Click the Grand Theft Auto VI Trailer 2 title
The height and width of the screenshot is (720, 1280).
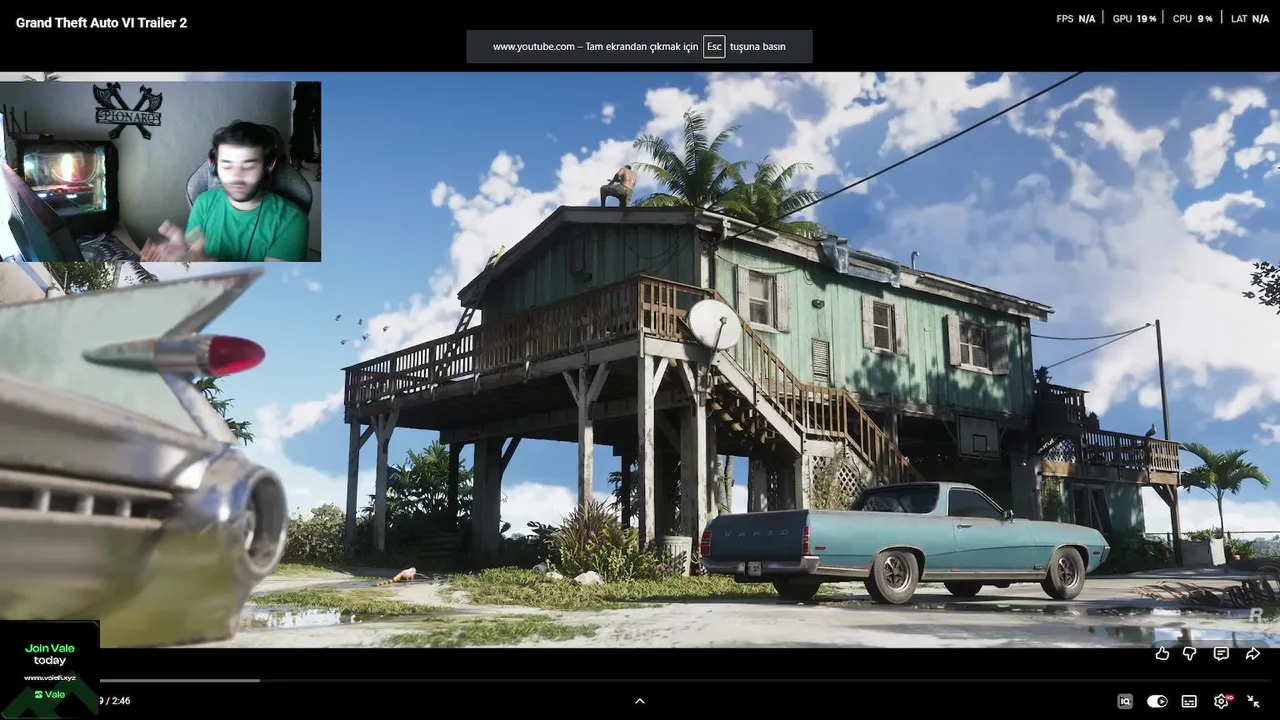(101, 22)
